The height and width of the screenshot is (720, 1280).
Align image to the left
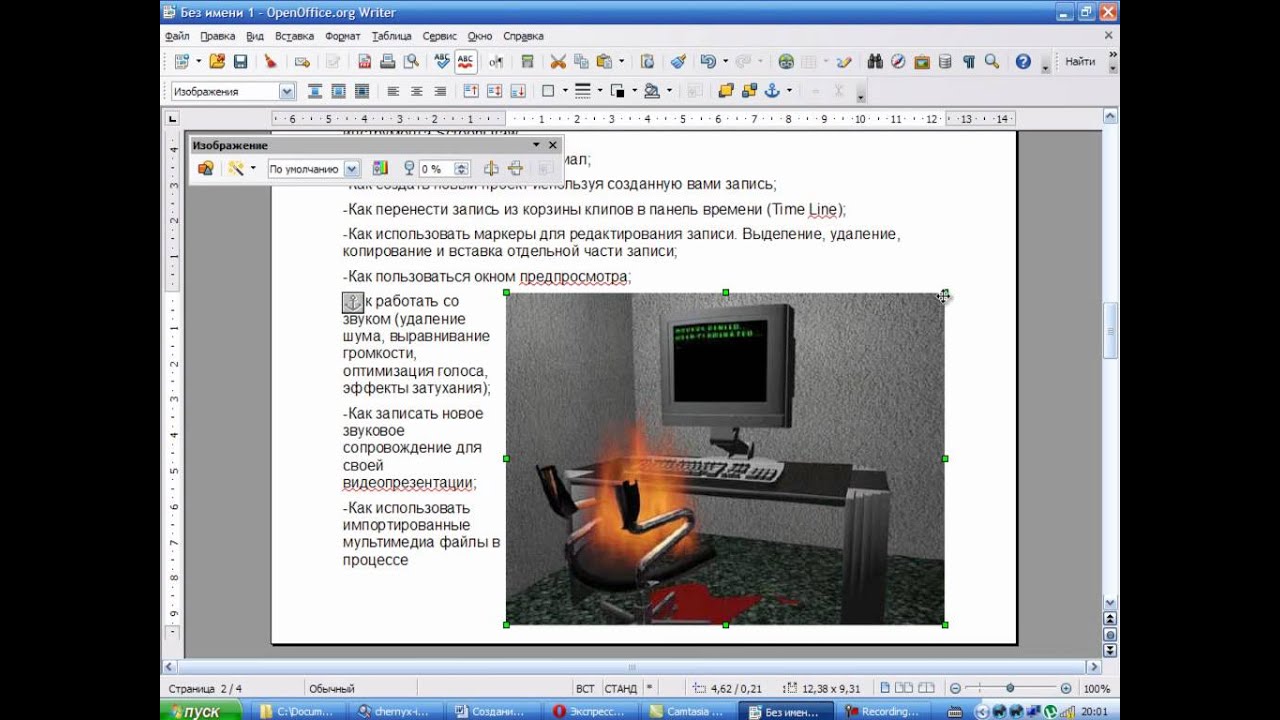(393, 91)
